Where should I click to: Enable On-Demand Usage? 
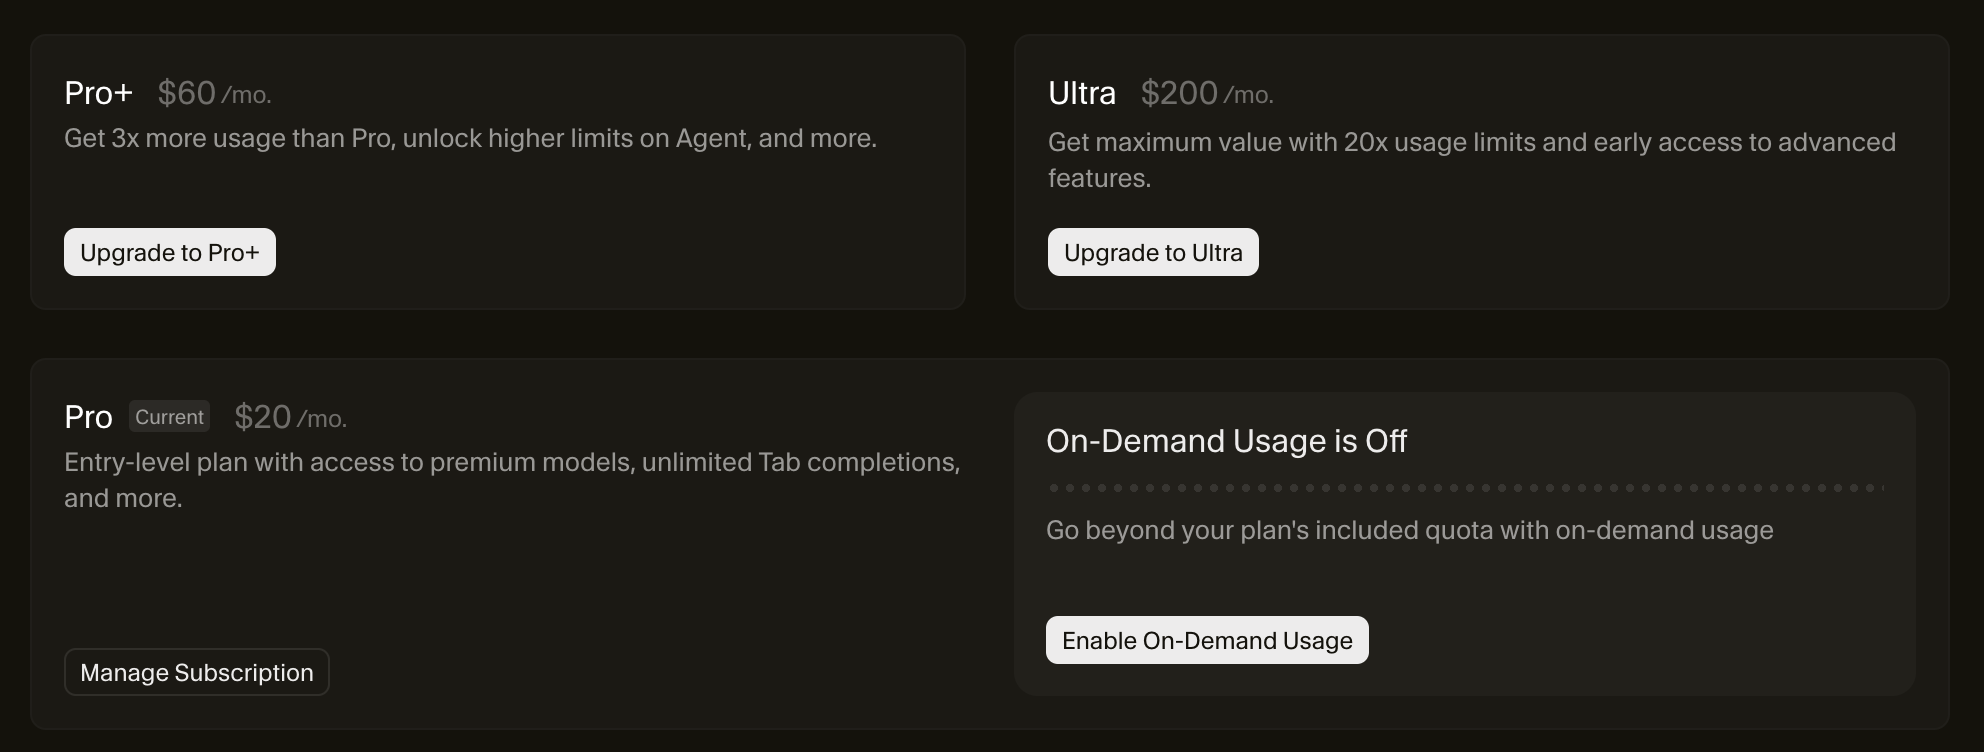pyautogui.click(x=1207, y=640)
